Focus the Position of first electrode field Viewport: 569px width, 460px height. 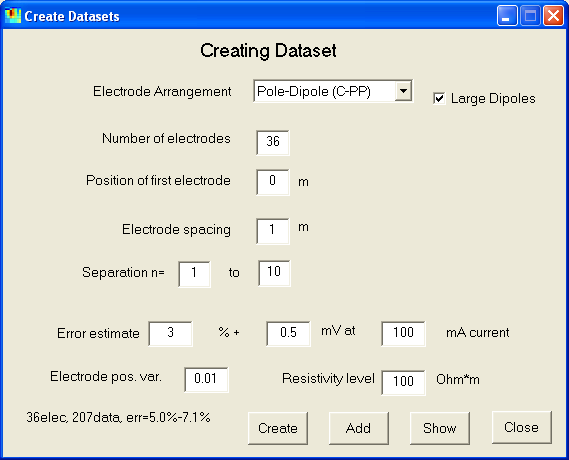point(273,182)
